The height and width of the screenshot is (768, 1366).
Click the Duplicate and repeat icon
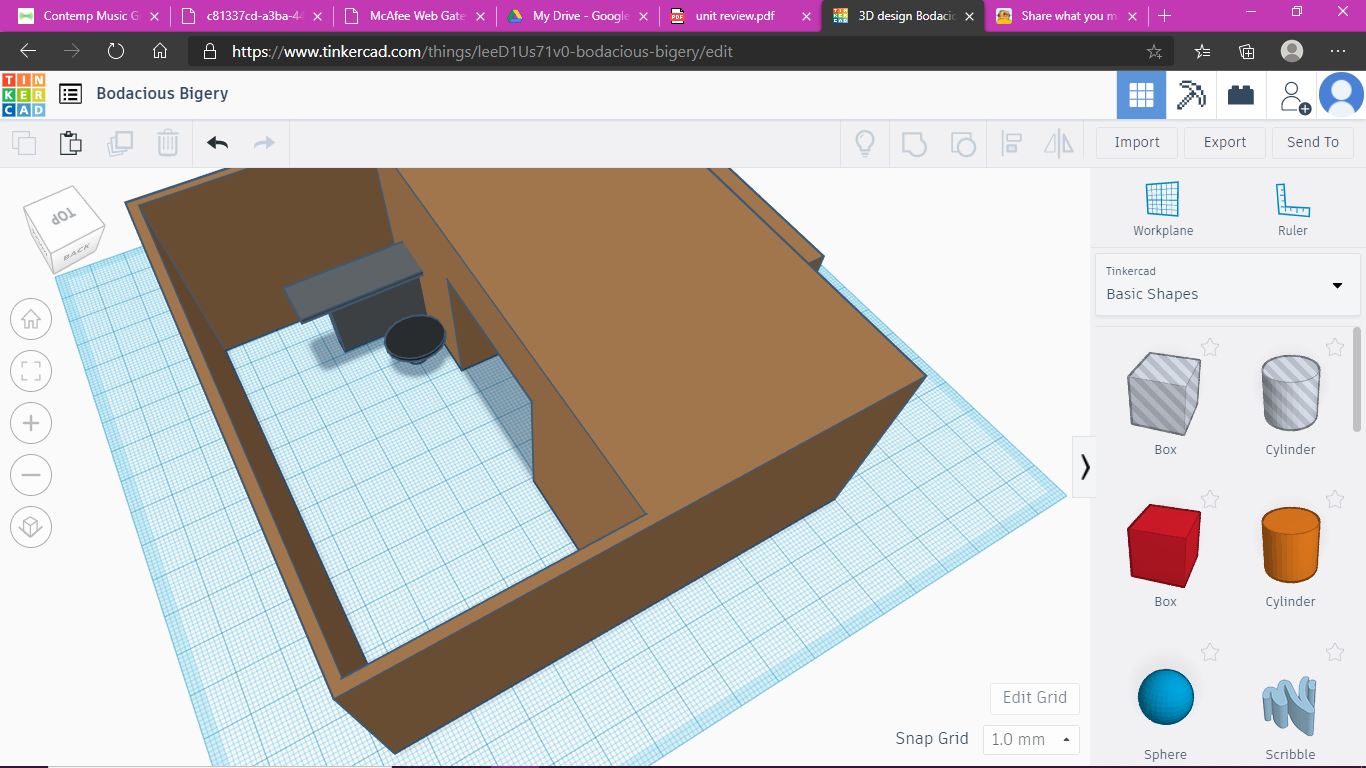120,143
